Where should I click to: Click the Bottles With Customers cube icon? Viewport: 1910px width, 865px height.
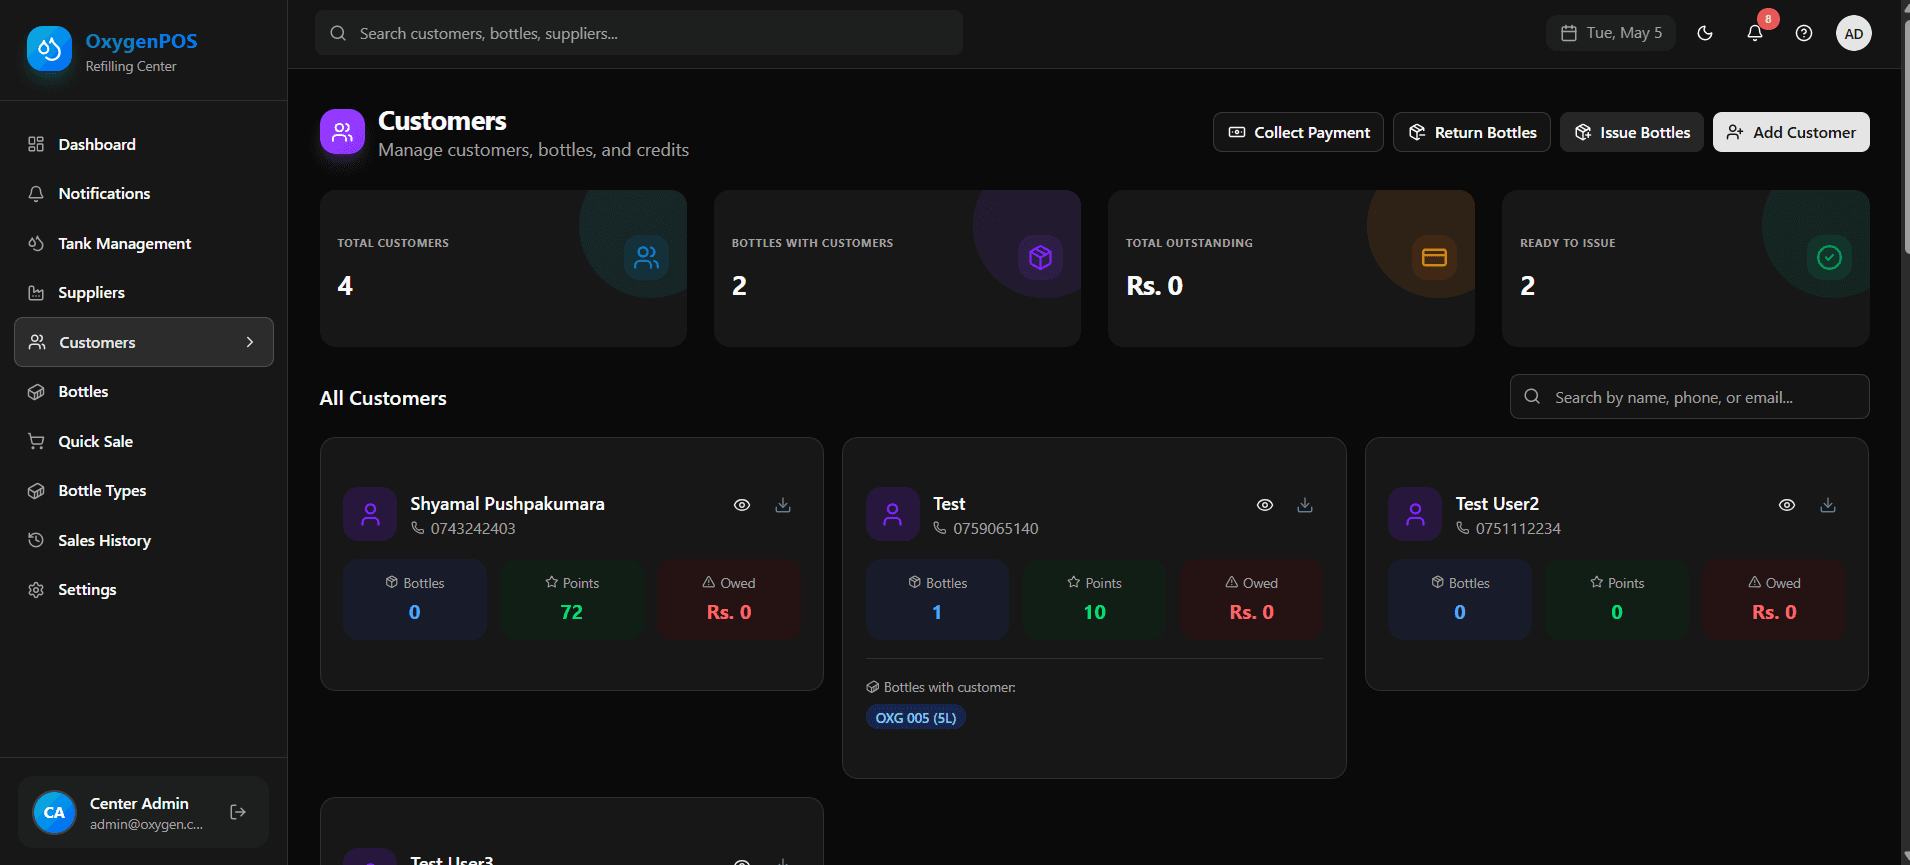[x=1040, y=258]
